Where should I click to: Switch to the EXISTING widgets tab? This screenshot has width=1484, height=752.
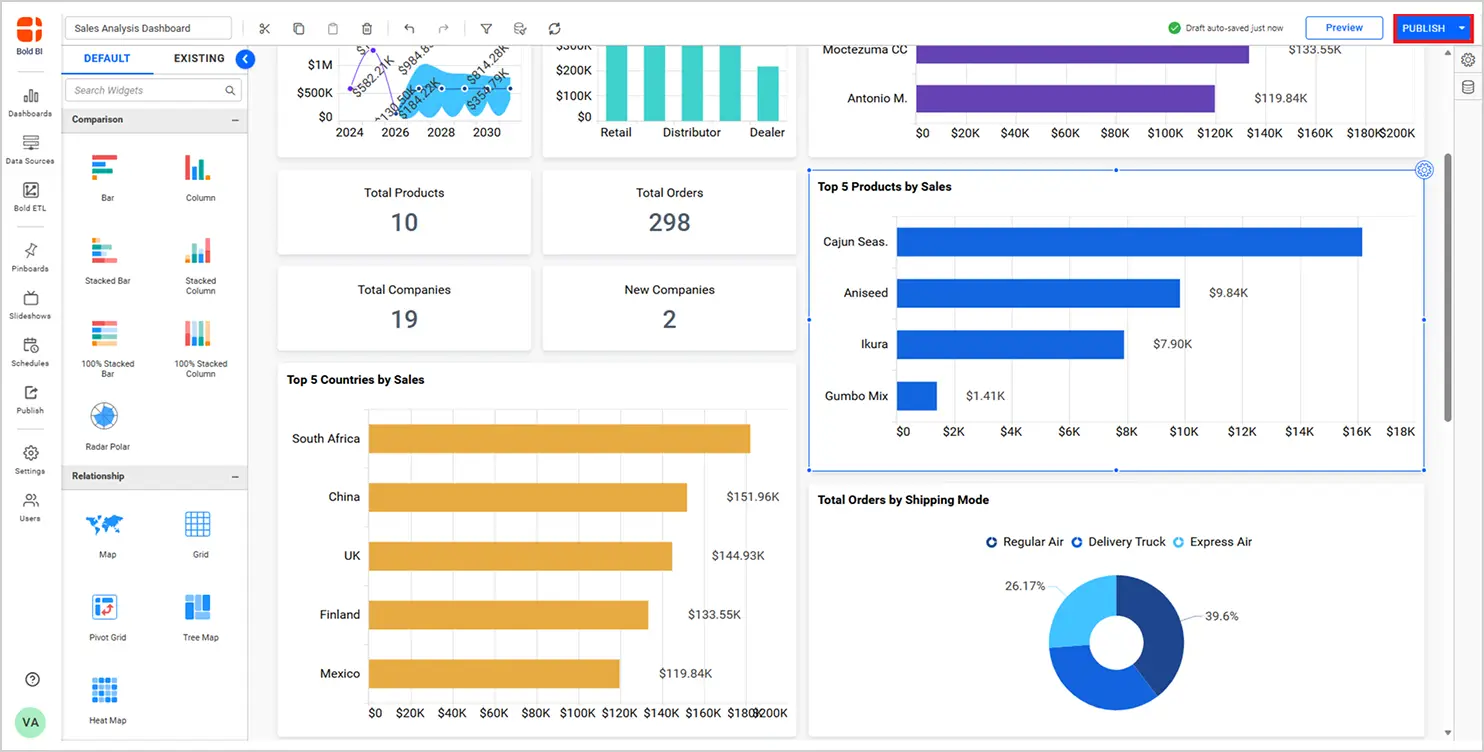tap(199, 59)
